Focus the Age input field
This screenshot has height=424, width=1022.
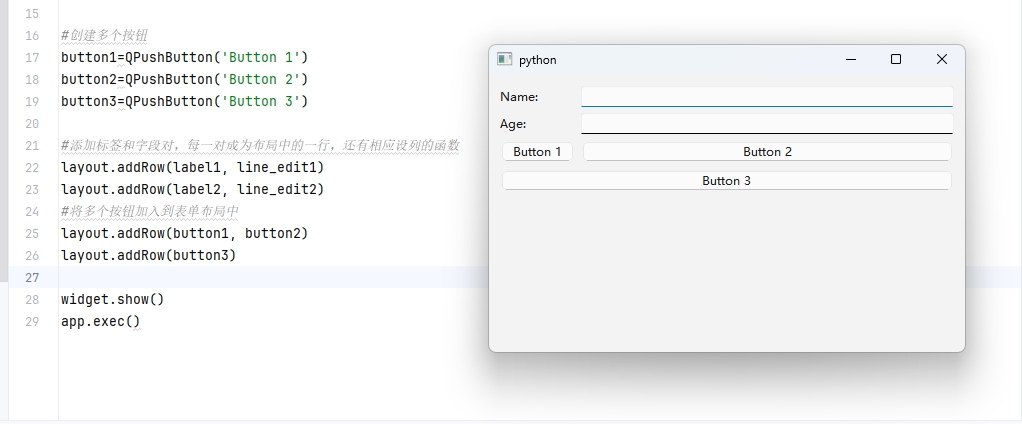coord(766,124)
